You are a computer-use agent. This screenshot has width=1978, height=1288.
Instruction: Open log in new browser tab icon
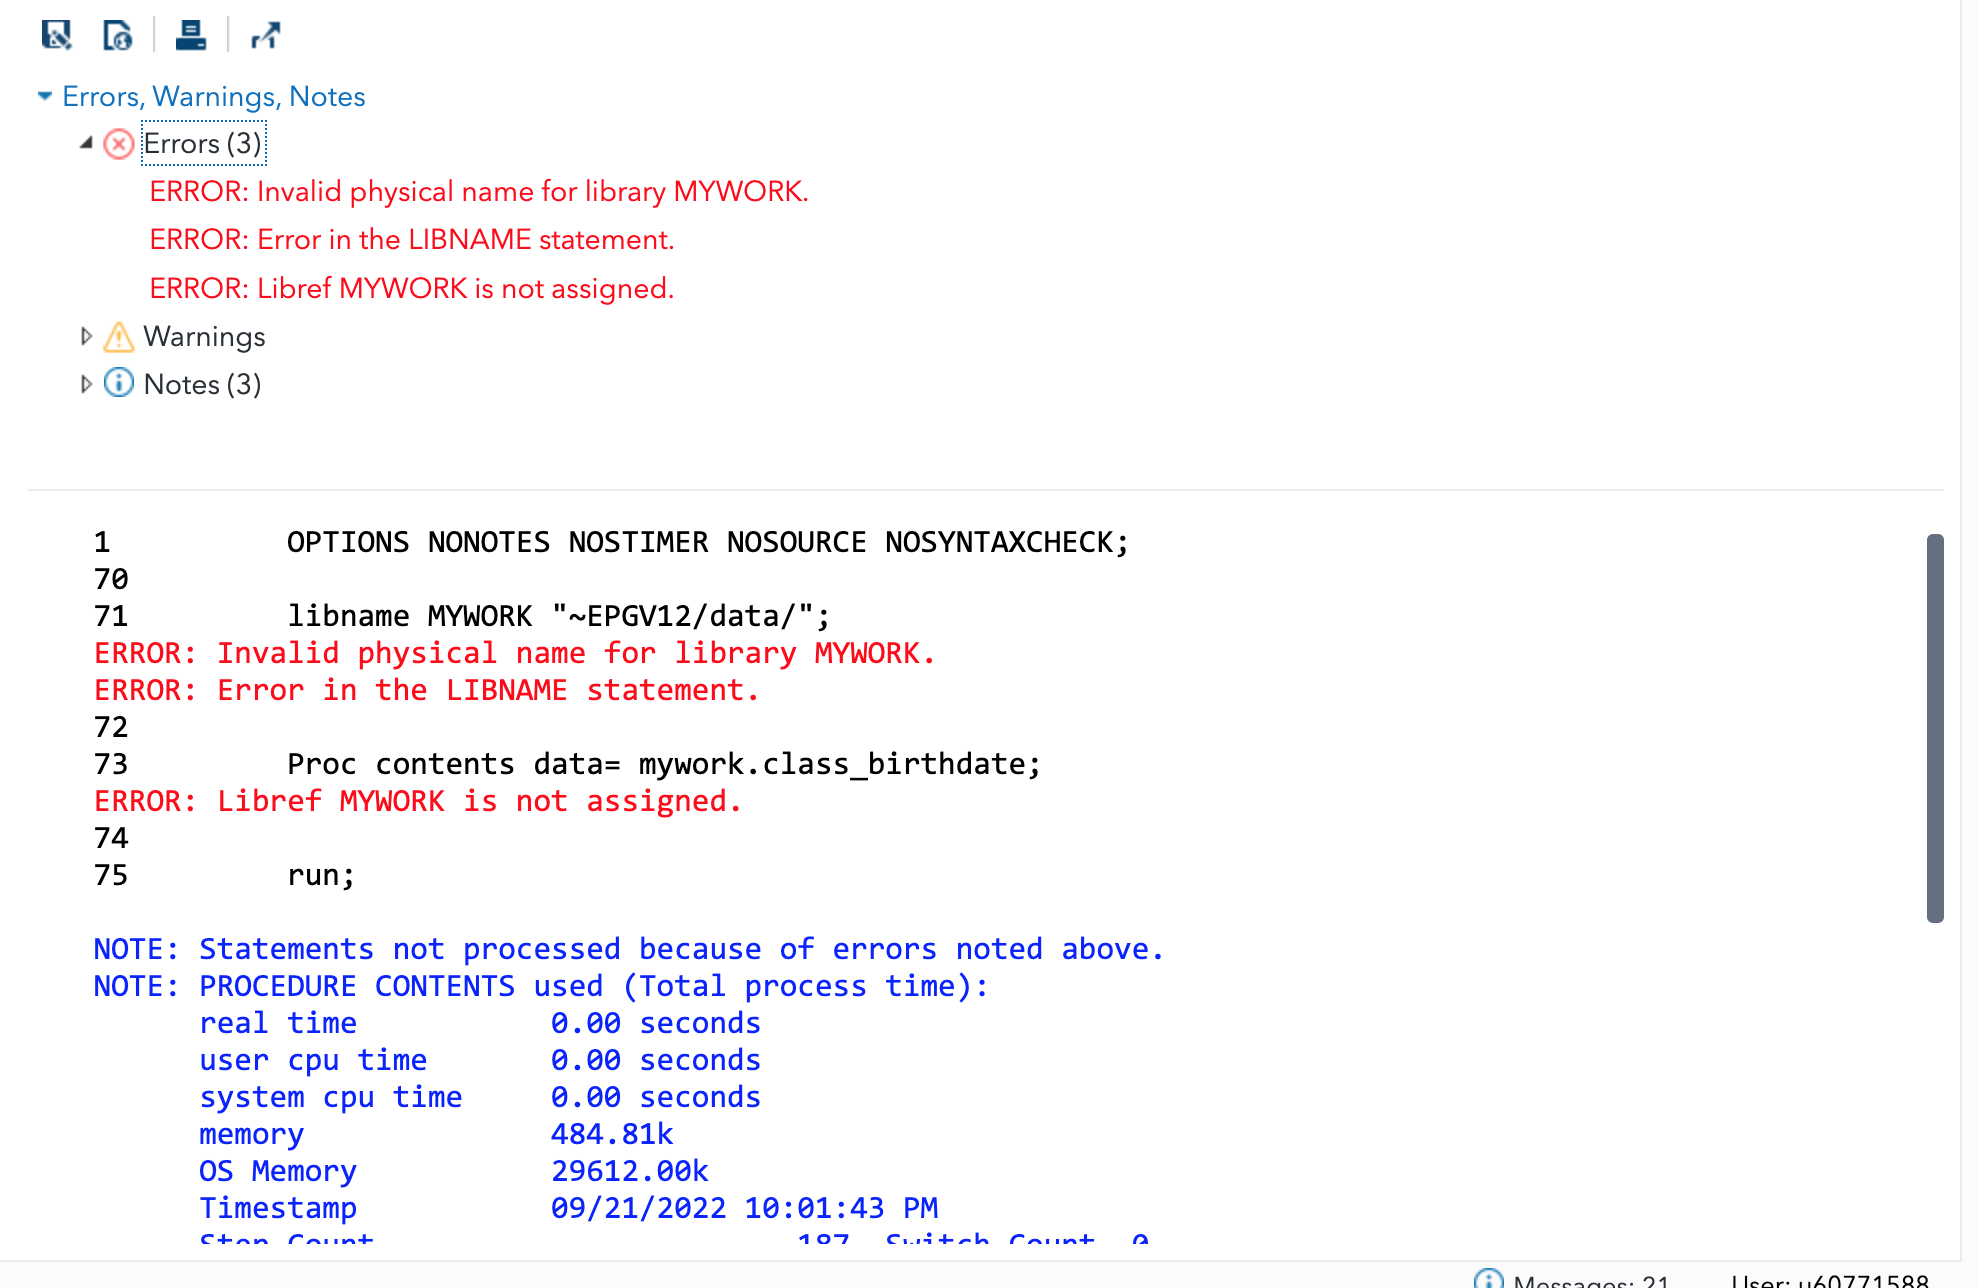(266, 36)
